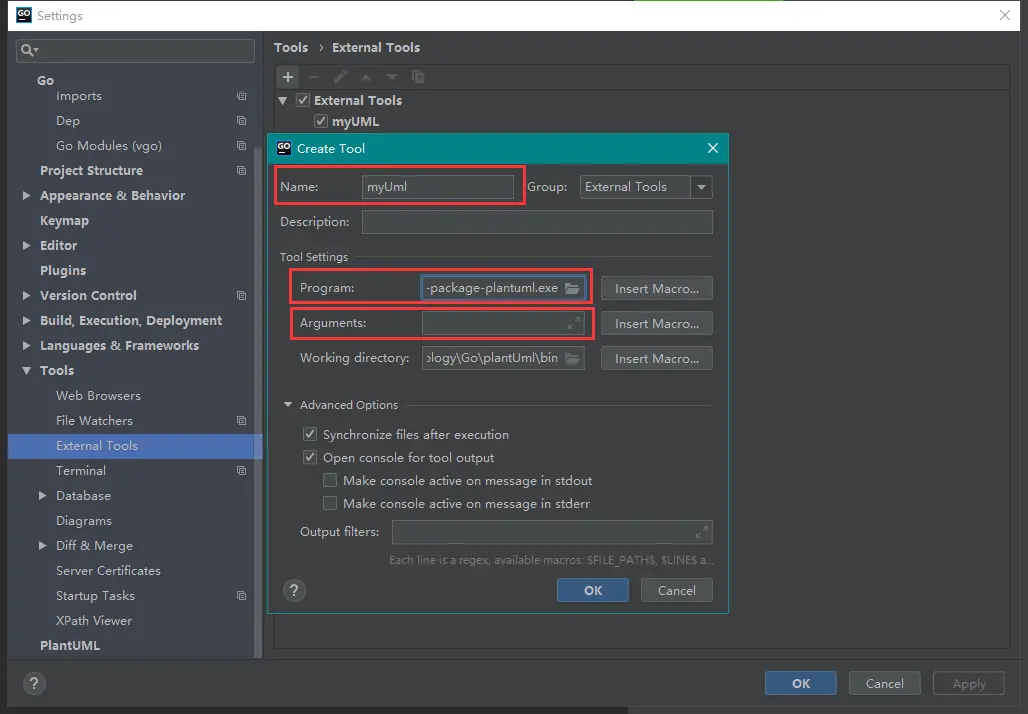Click Insert Macro for Working directory
The image size is (1028, 714).
(x=657, y=359)
